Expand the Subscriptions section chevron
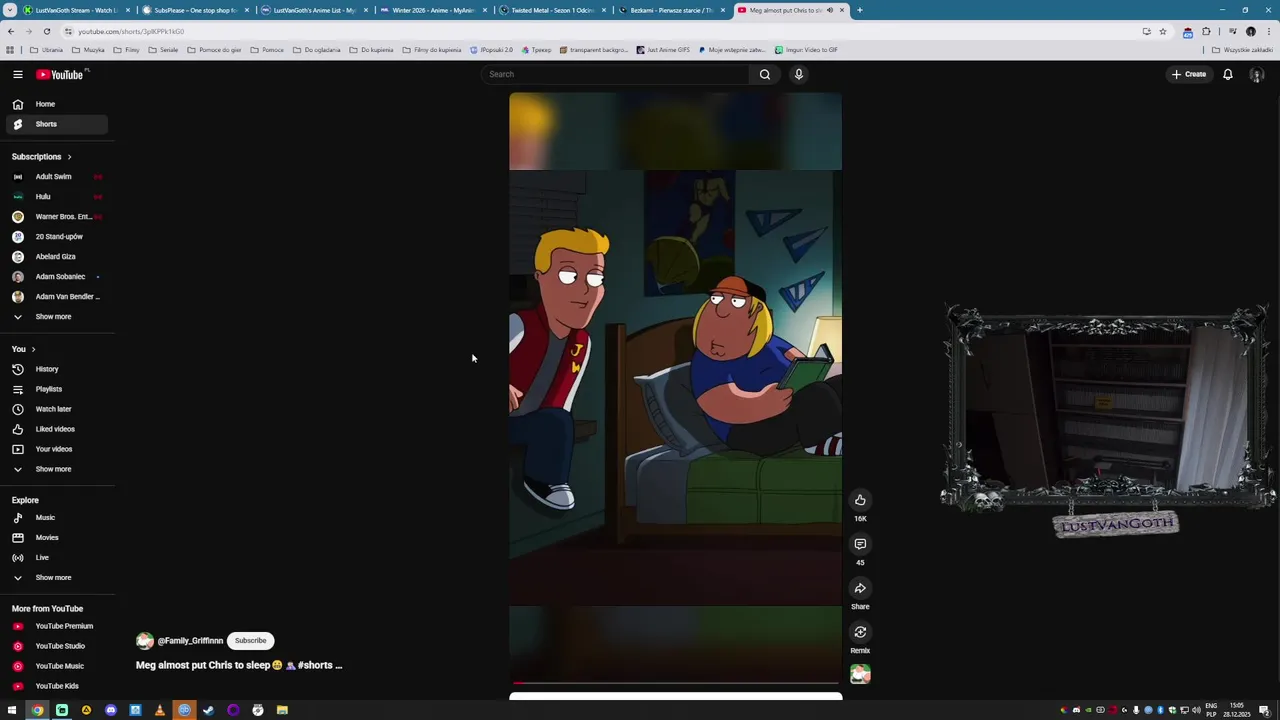 [x=69, y=157]
